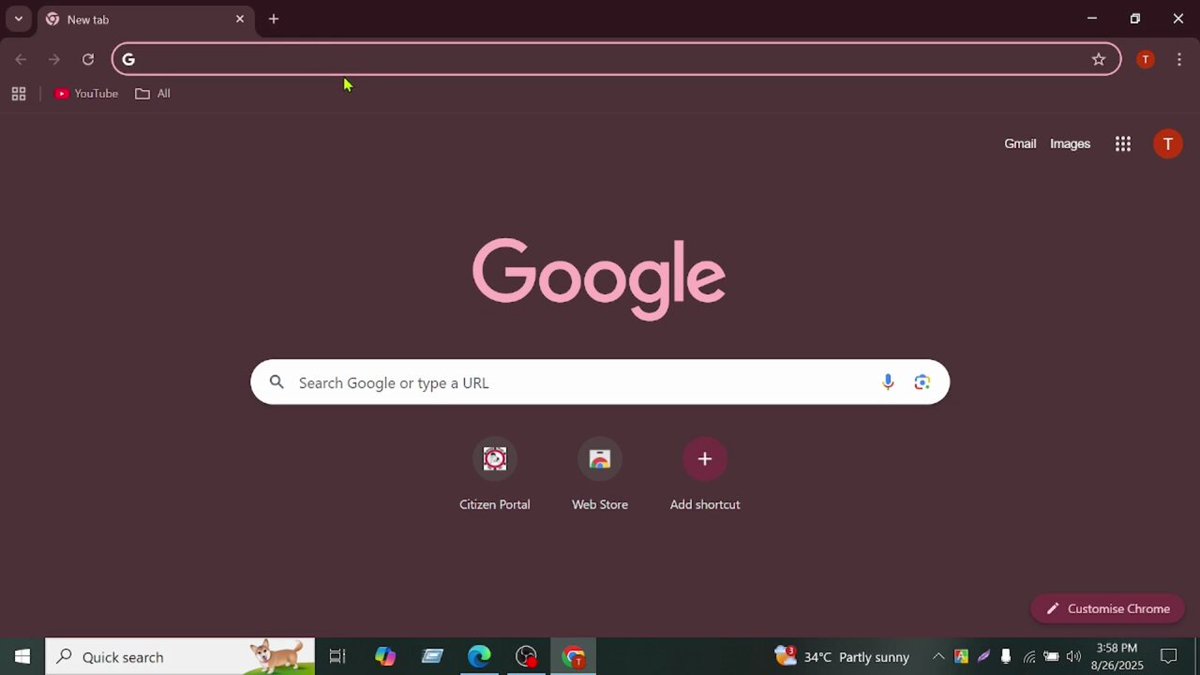Click the browser forward arrow
Screen dimensions: 1200x675
tap(54, 59)
